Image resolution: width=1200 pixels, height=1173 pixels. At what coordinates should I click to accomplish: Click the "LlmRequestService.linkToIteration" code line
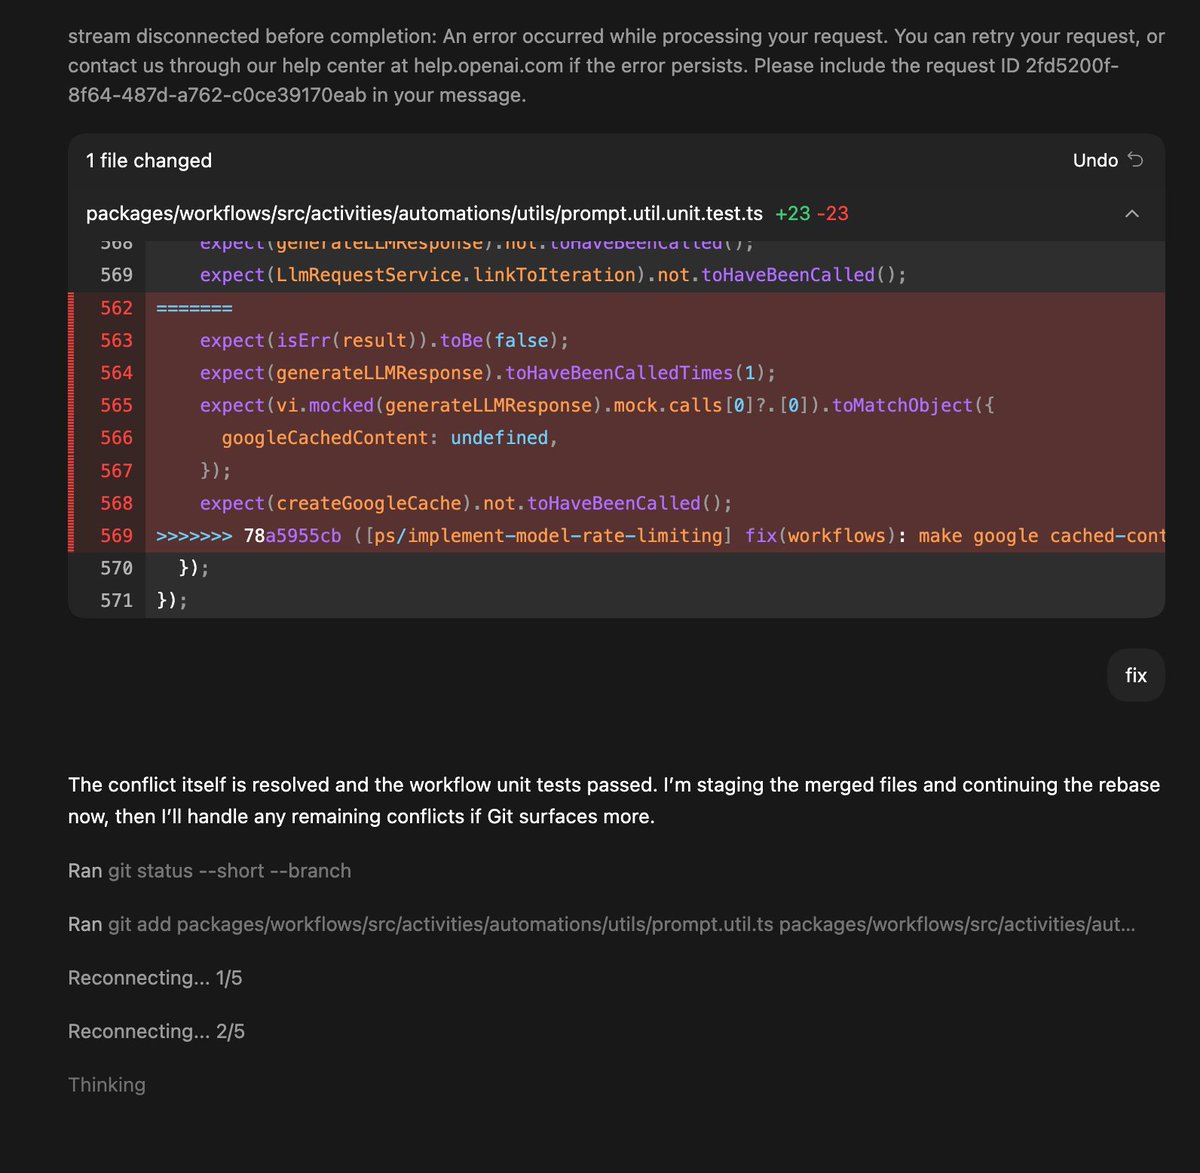553,275
